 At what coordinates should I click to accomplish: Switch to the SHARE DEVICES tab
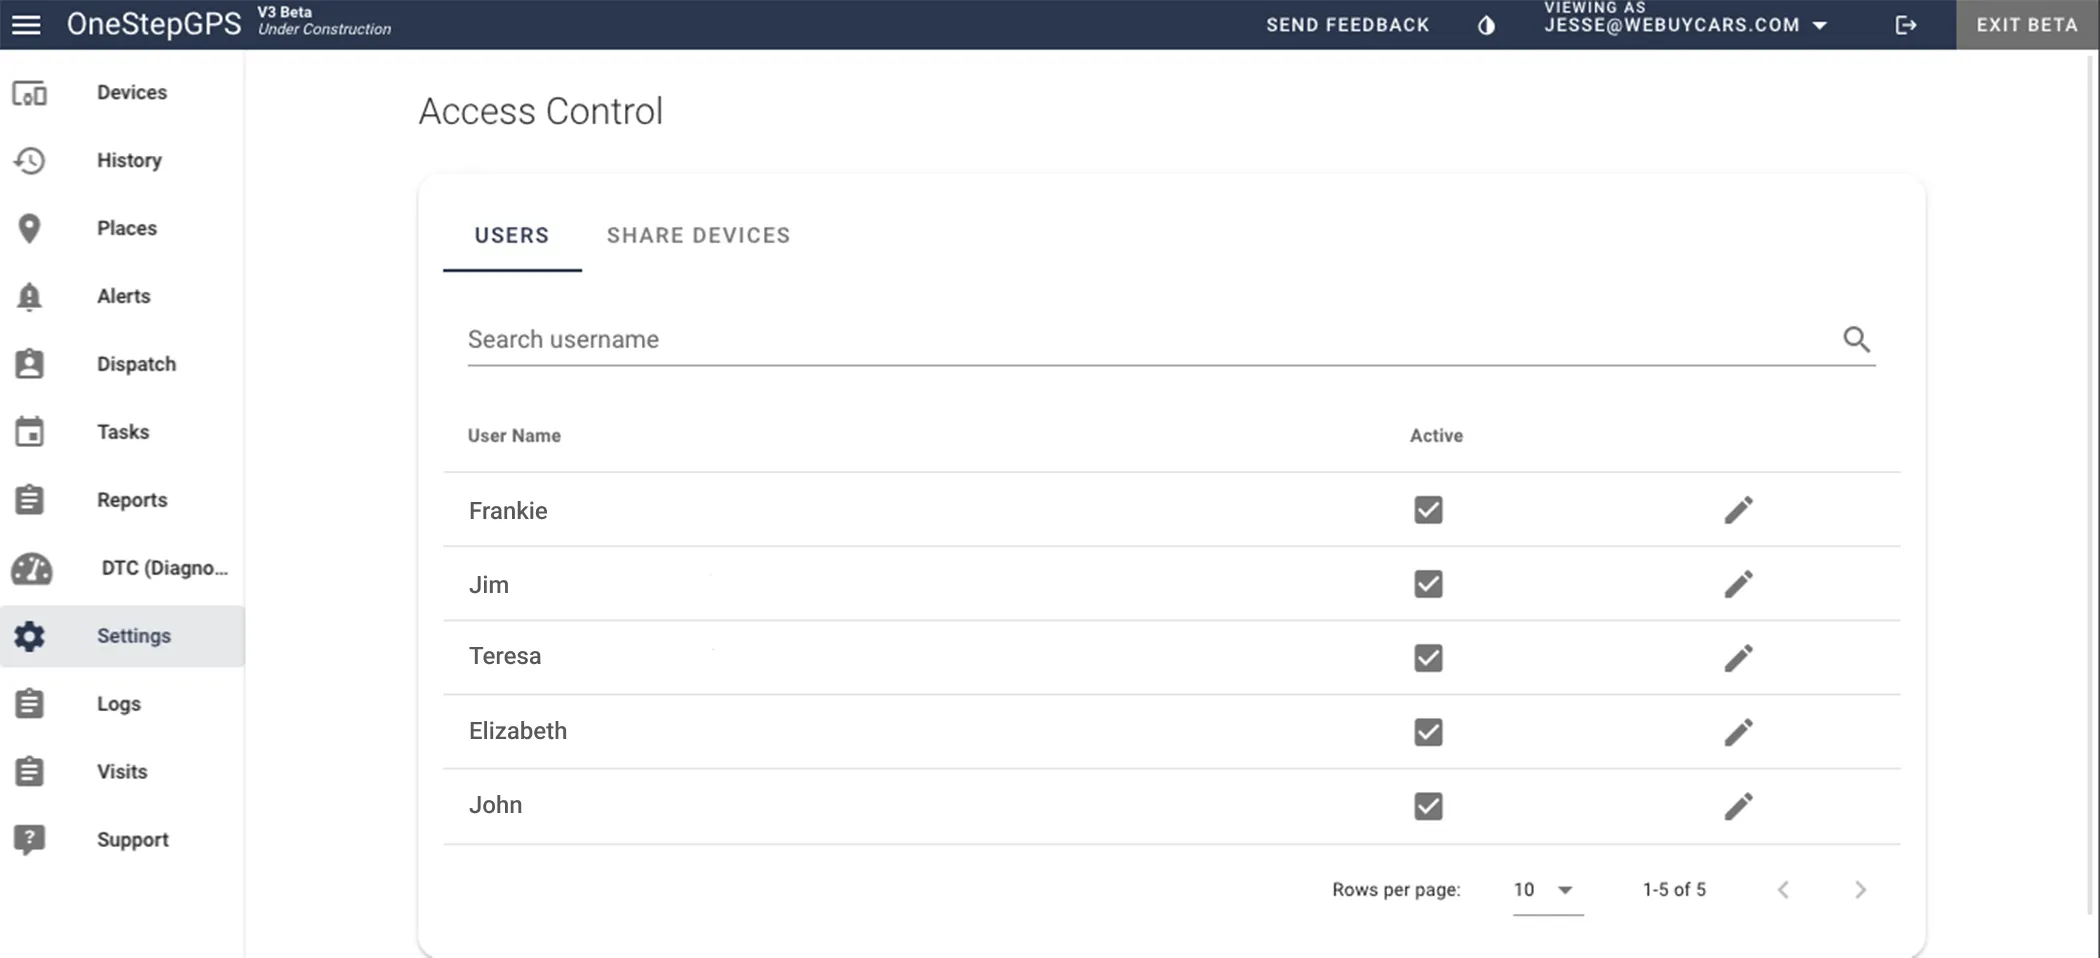point(698,235)
